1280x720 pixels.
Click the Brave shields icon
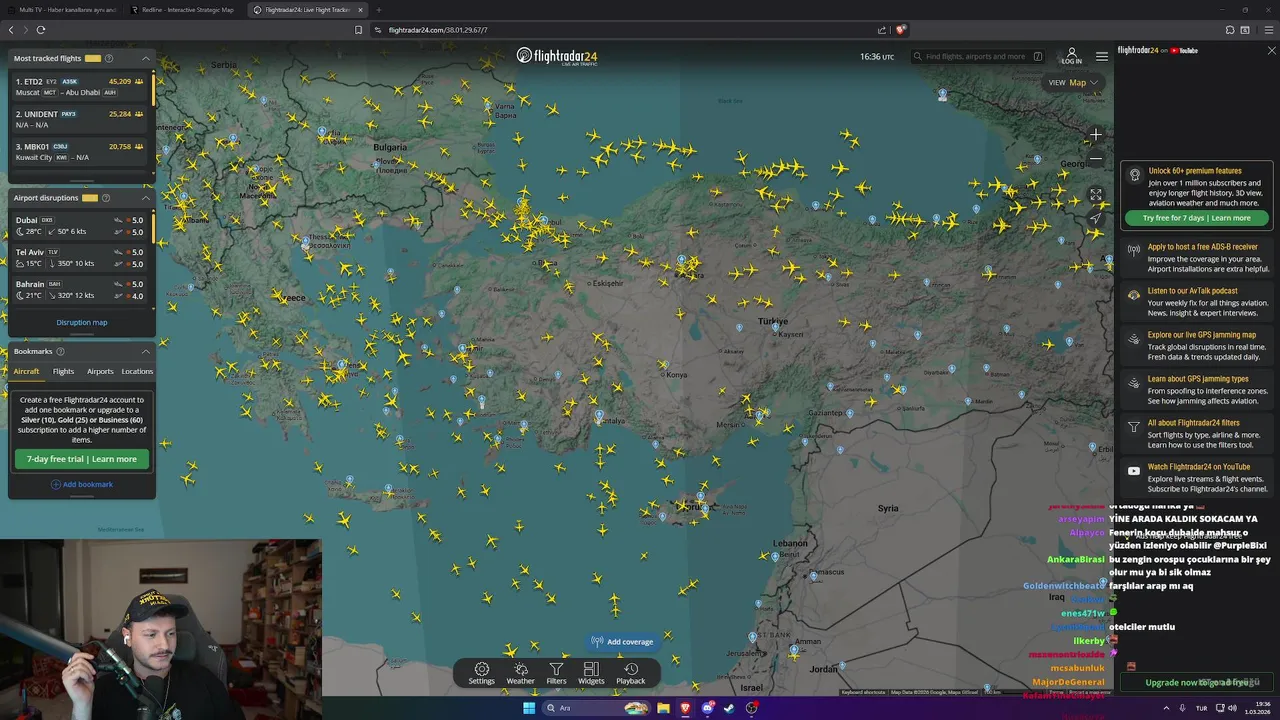[900, 30]
